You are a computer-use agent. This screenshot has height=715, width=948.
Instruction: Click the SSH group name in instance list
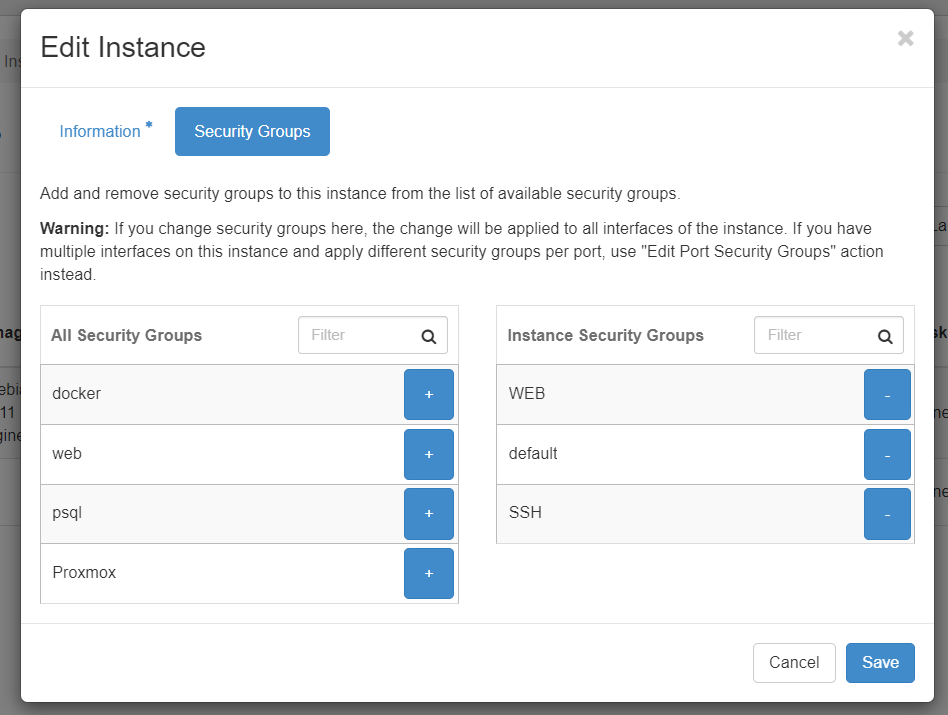[x=525, y=513]
